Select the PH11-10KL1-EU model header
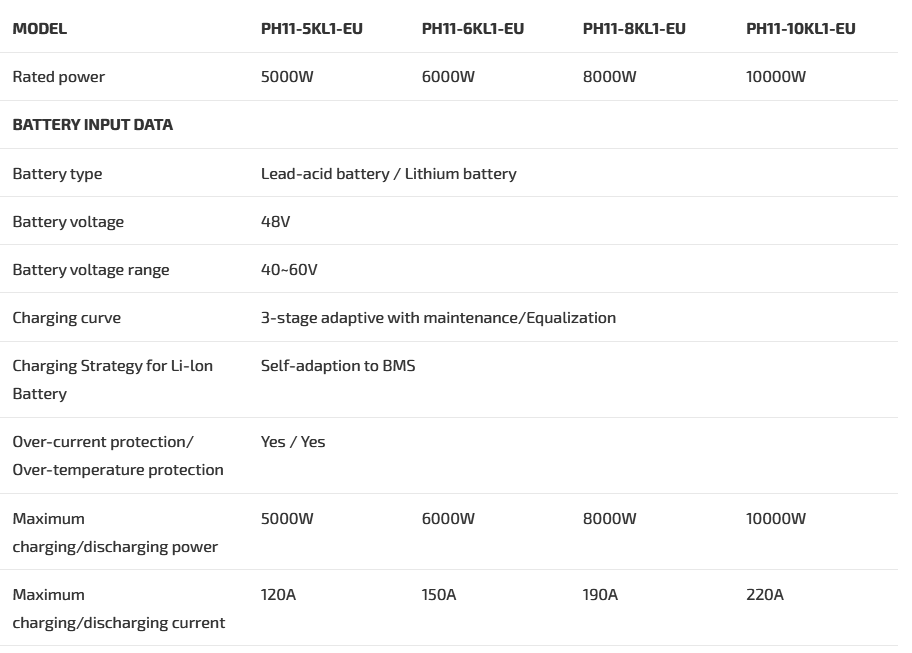This screenshot has height=653, width=912. click(x=800, y=29)
